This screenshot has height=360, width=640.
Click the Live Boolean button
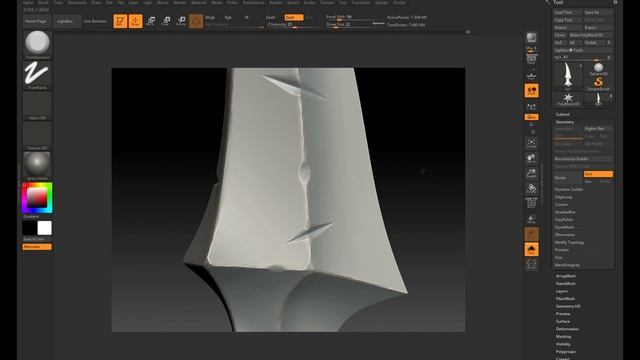click(95, 21)
